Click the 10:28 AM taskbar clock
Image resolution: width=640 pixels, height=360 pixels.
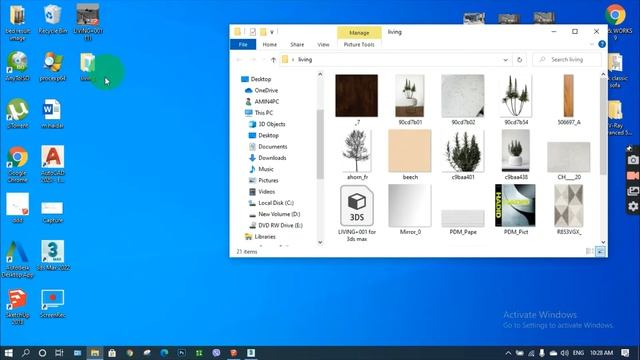coord(601,353)
